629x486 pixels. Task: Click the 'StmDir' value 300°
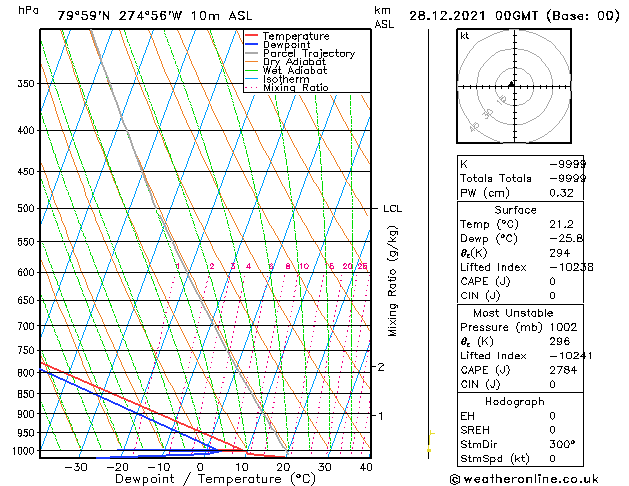pos(562,444)
